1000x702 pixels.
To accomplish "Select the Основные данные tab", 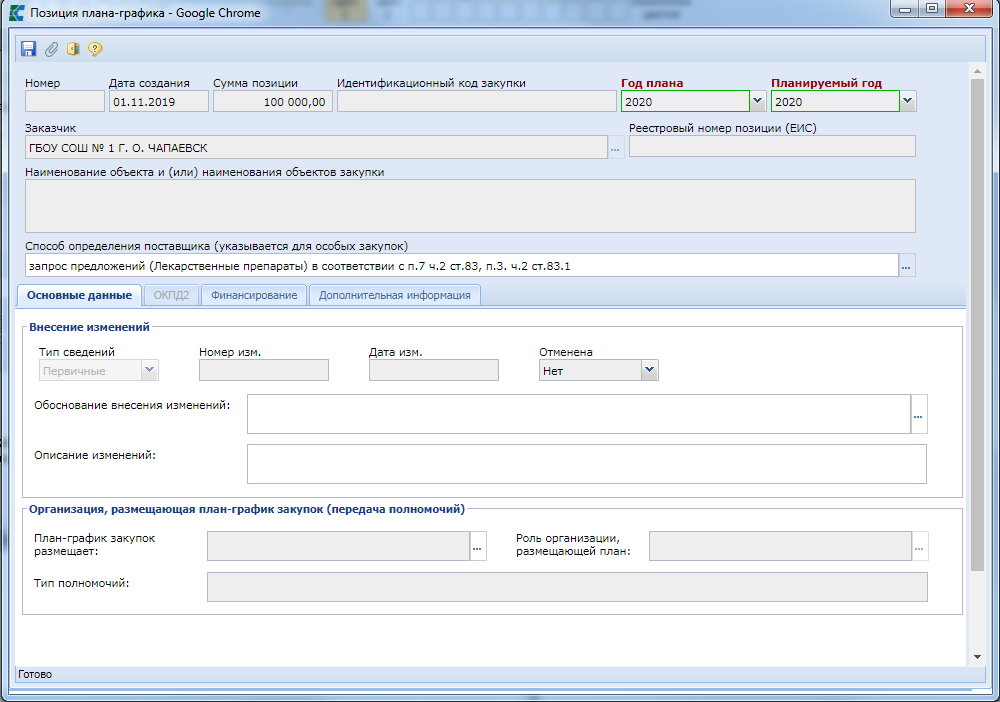I will 79,295.
